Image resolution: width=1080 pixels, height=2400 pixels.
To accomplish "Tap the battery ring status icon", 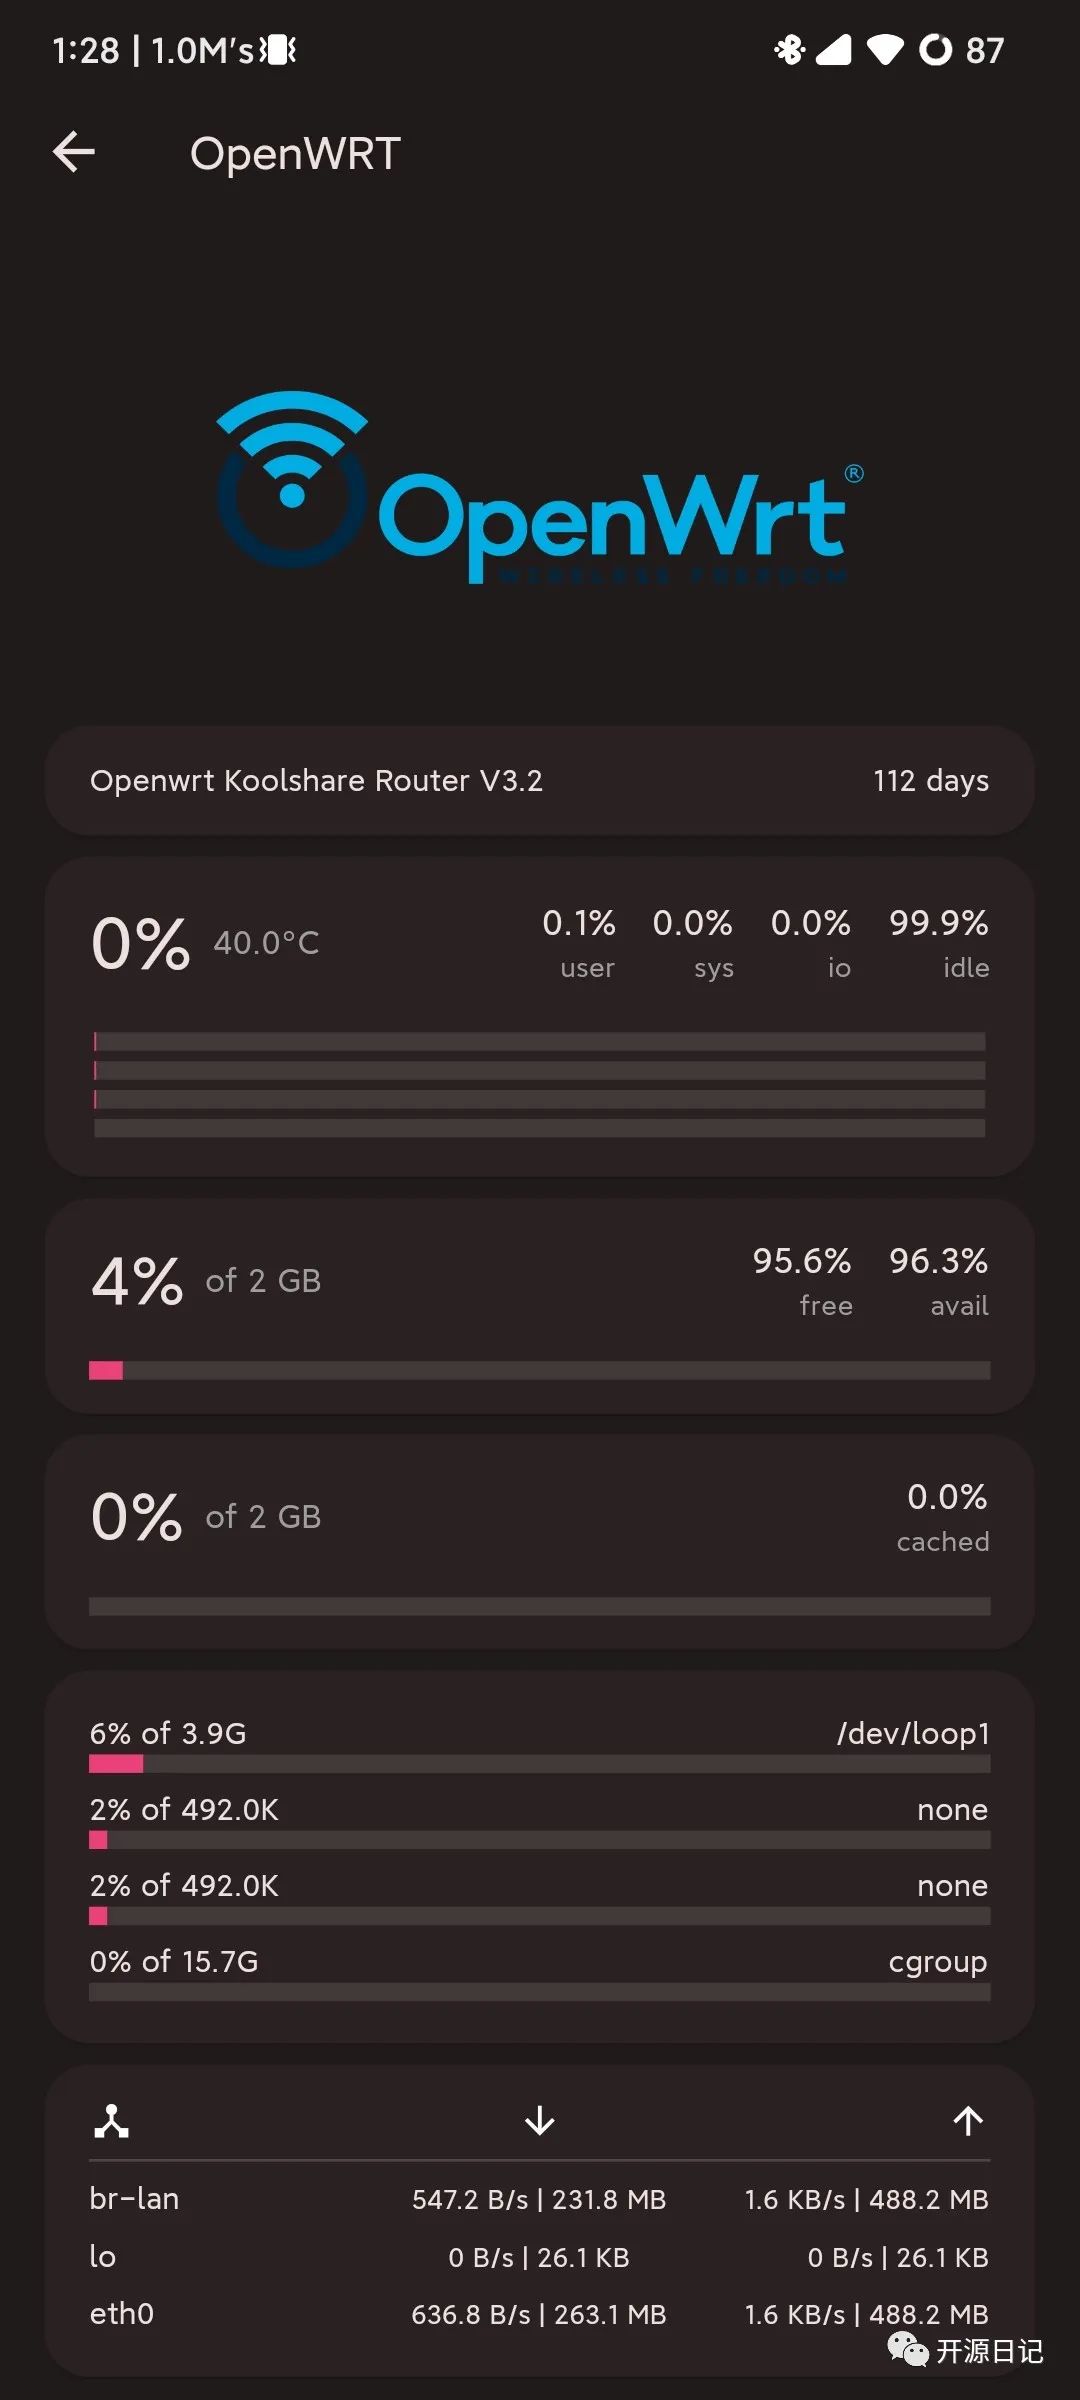I will pos(936,49).
